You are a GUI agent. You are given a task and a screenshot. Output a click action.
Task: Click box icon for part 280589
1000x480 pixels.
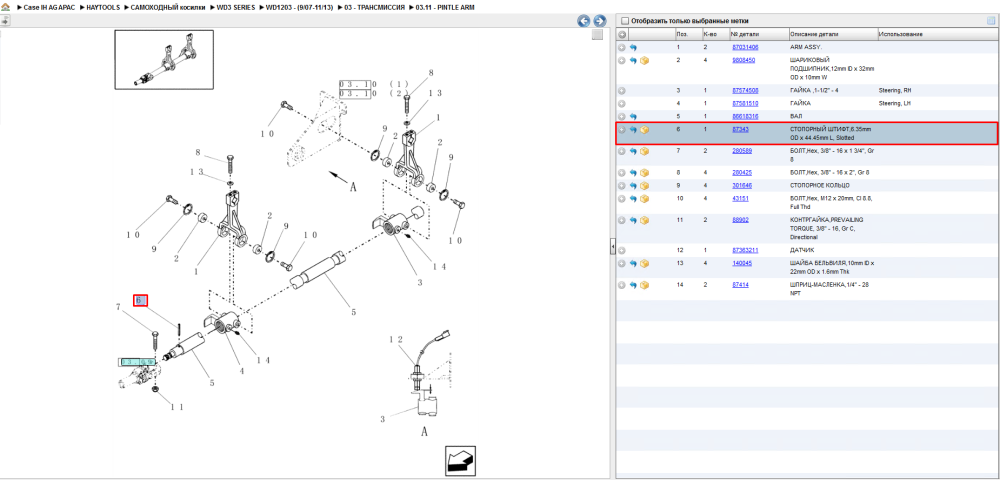645,151
